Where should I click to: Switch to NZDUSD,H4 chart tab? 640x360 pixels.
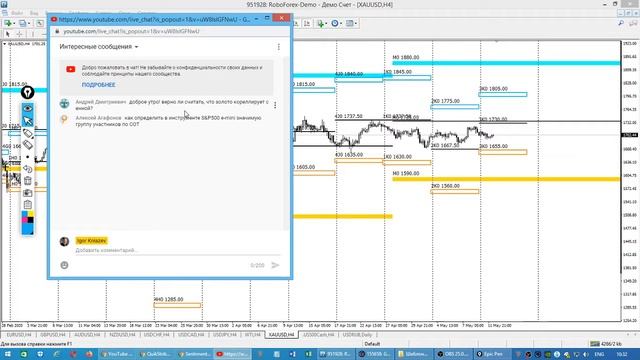coord(122,335)
